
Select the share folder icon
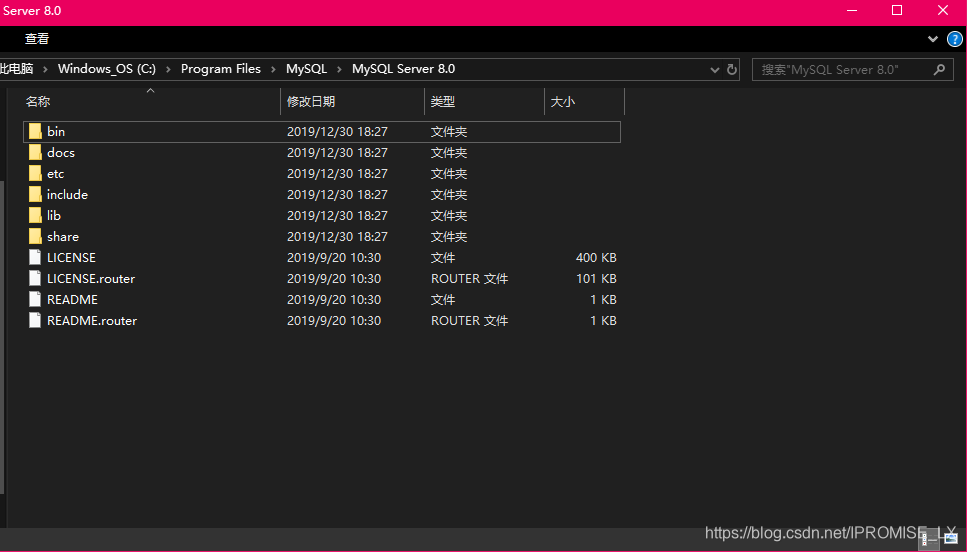35,236
